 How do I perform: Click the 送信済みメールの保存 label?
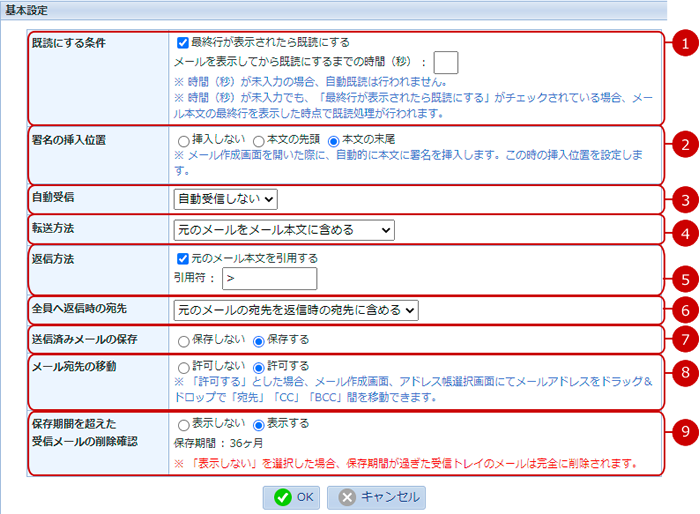84,339
